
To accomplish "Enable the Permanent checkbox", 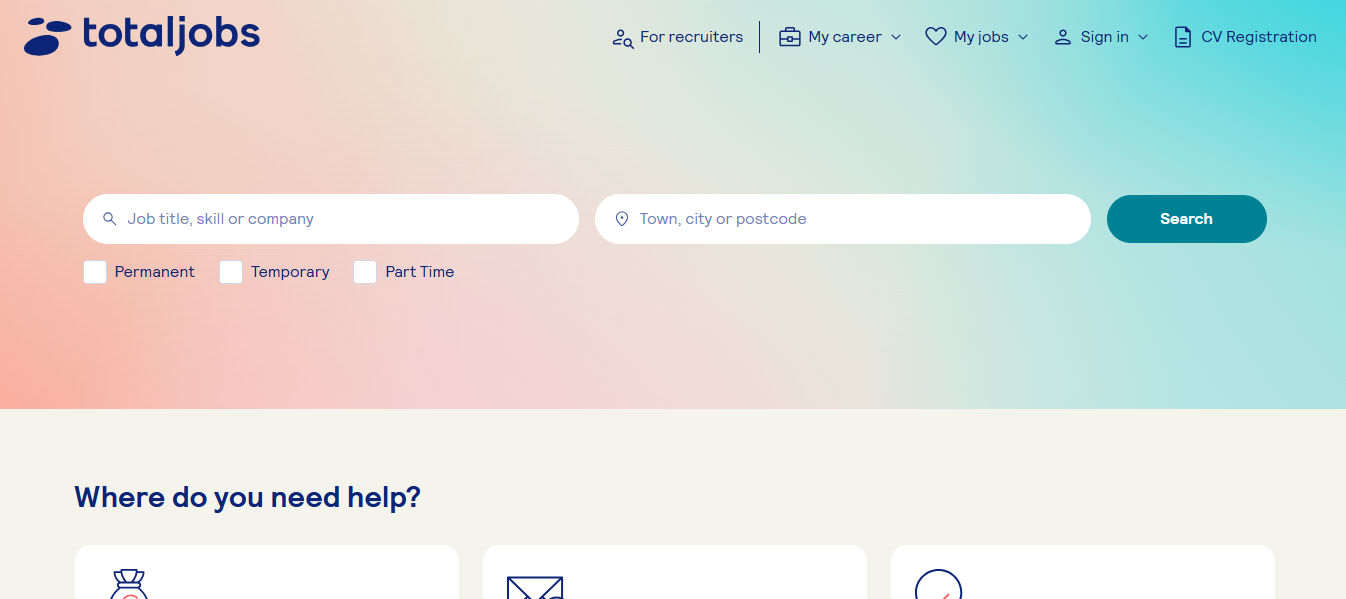I will pos(94,271).
